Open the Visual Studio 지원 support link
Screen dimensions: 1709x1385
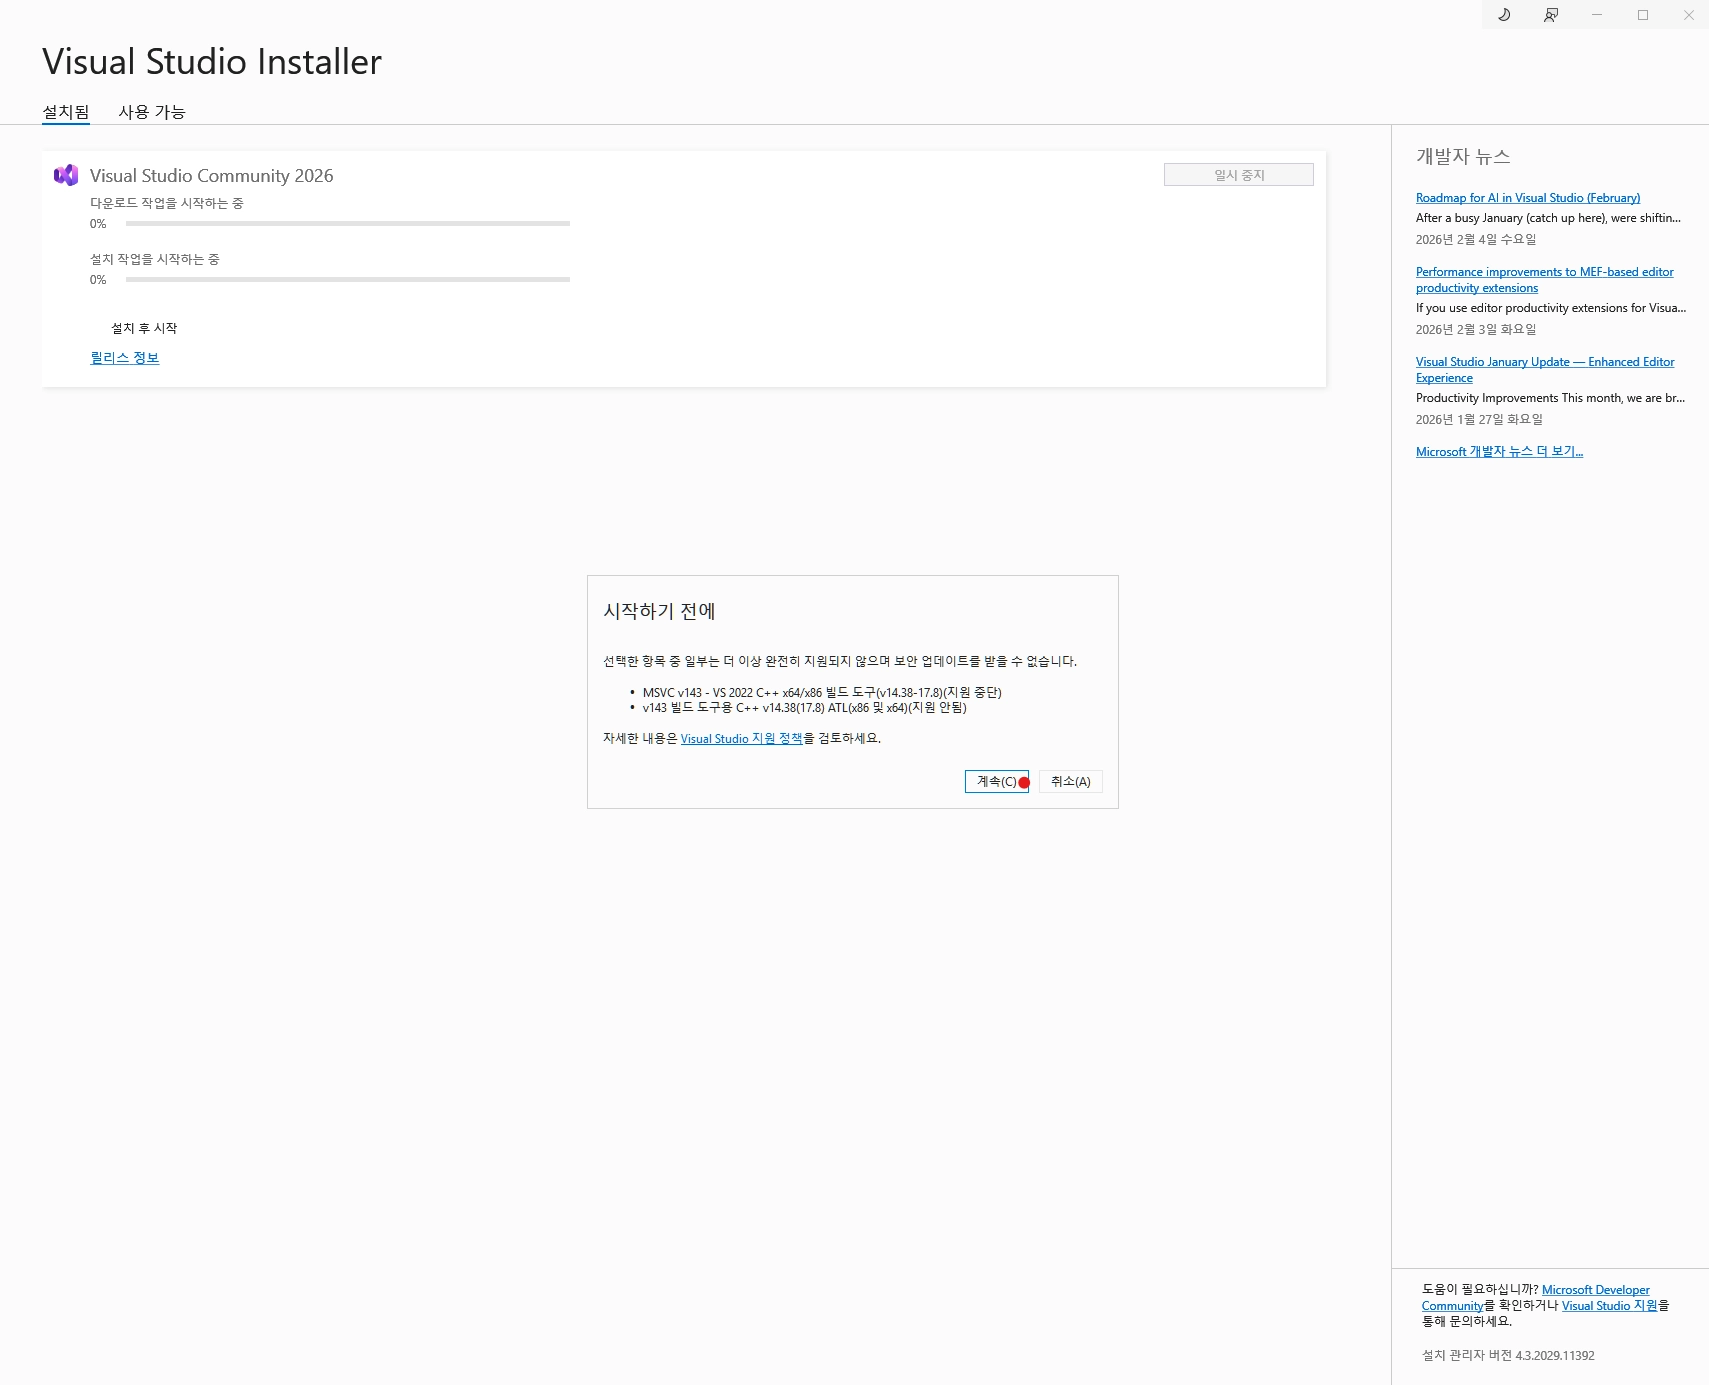click(x=1610, y=1306)
